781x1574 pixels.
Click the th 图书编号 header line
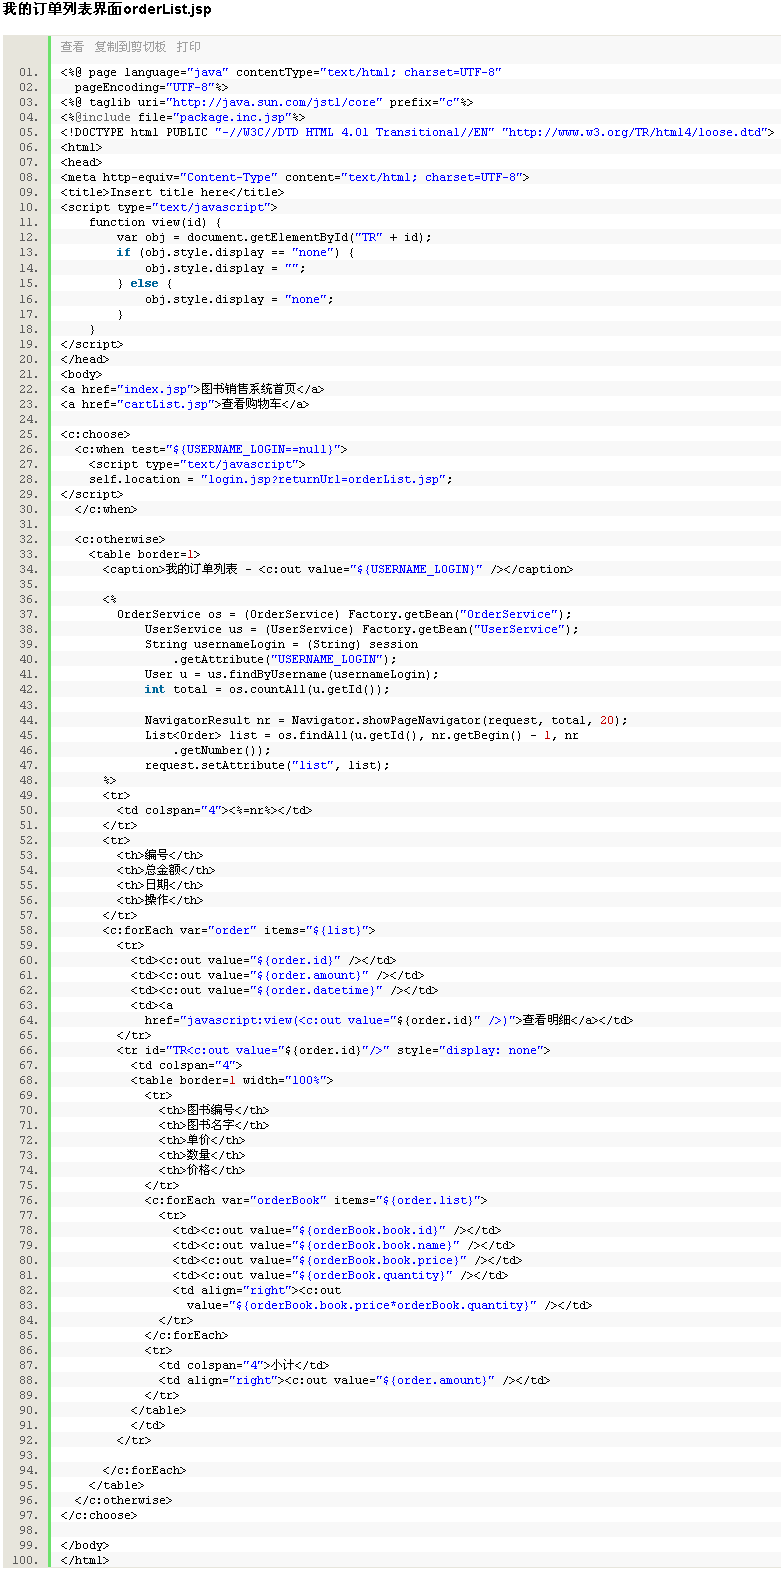pos(213,1110)
